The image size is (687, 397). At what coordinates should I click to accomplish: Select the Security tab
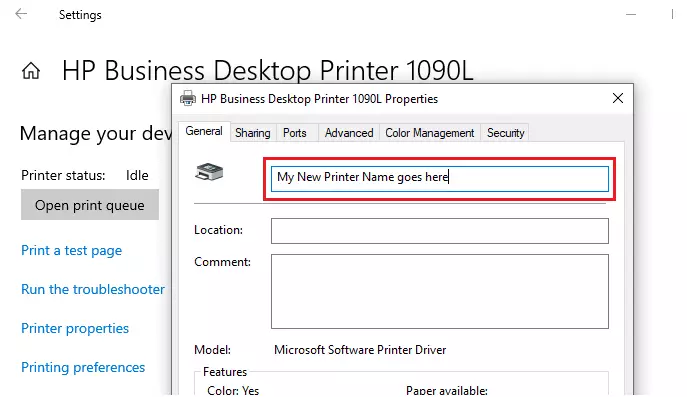[505, 133]
